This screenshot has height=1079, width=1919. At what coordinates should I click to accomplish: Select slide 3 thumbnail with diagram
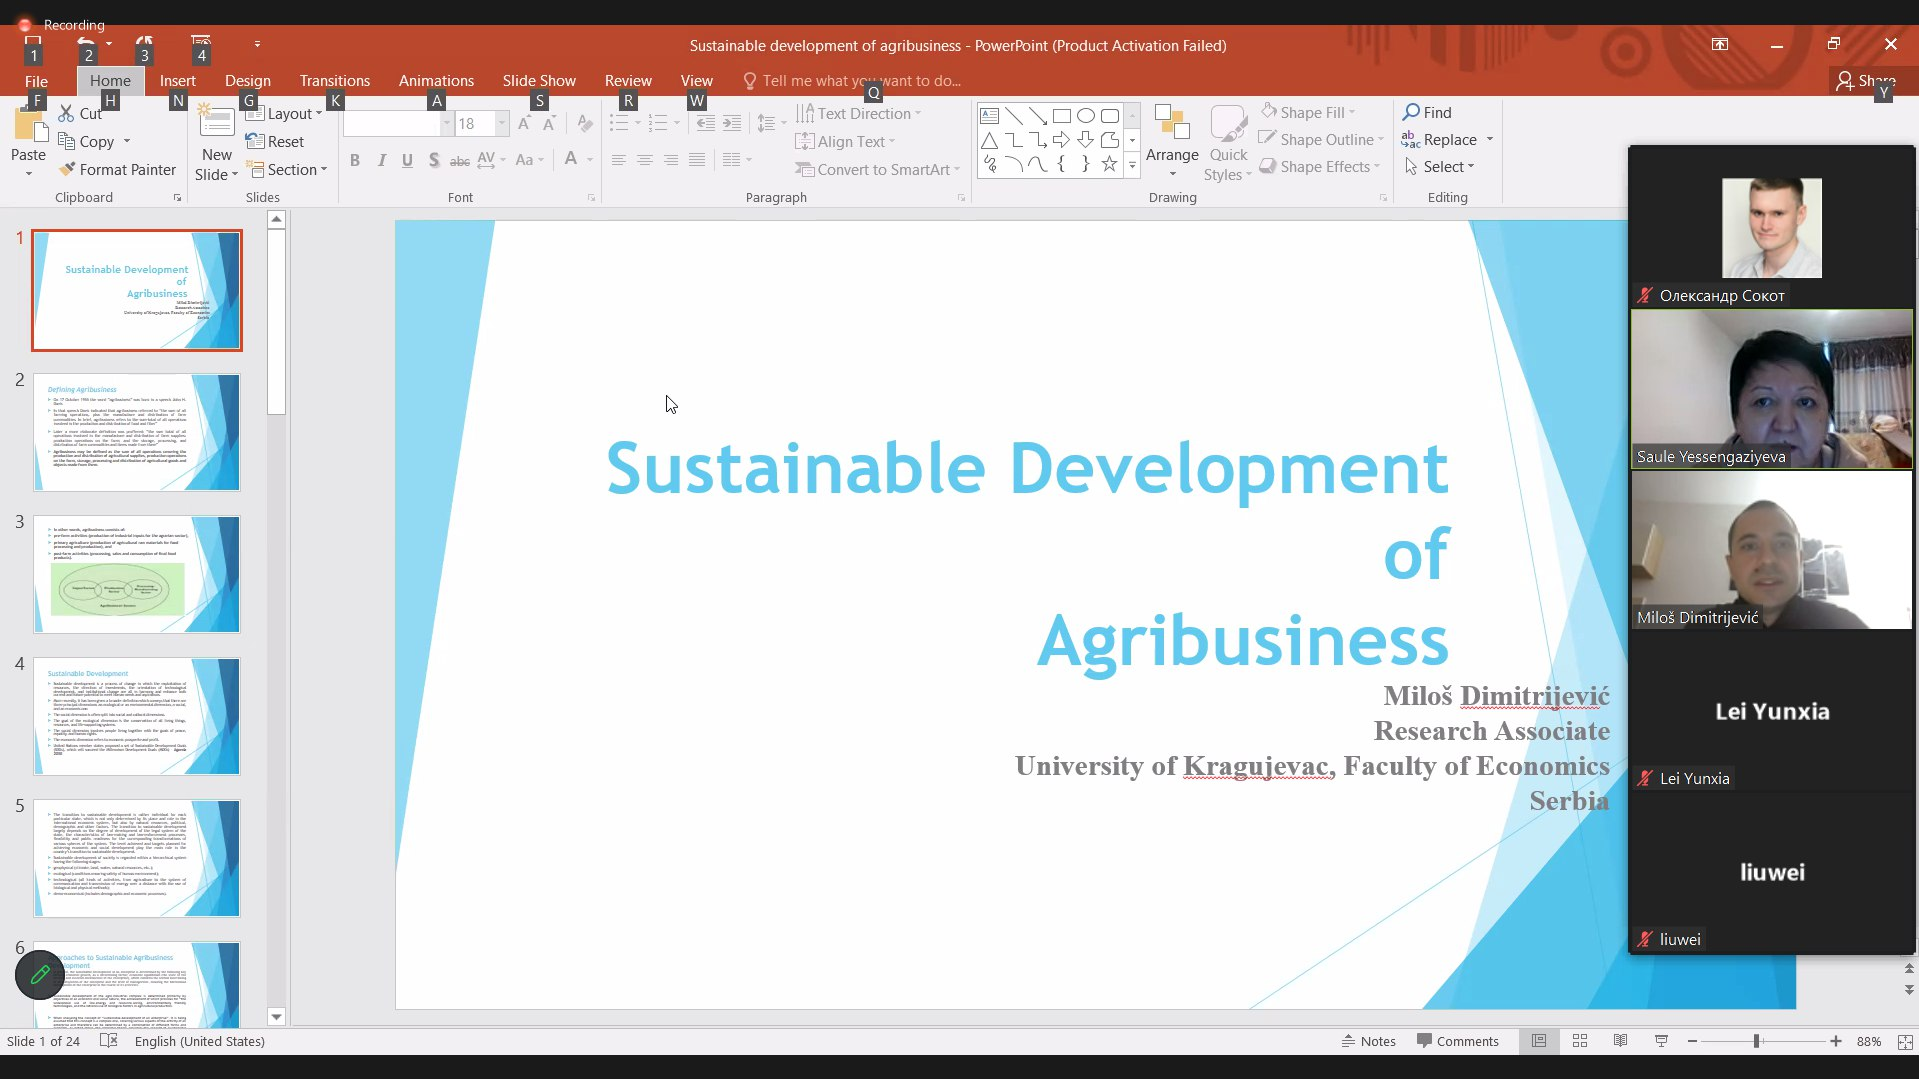point(137,574)
